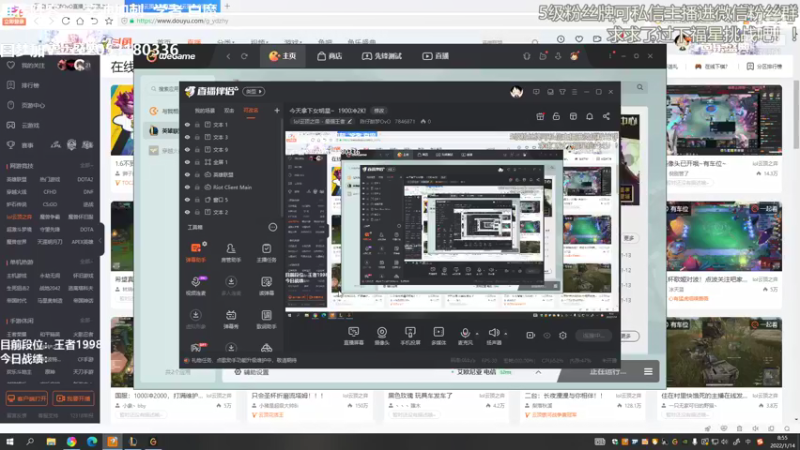Open WeGame 主页 home tab
This screenshot has width=800, height=450.
pyautogui.click(x=283, y=56)
